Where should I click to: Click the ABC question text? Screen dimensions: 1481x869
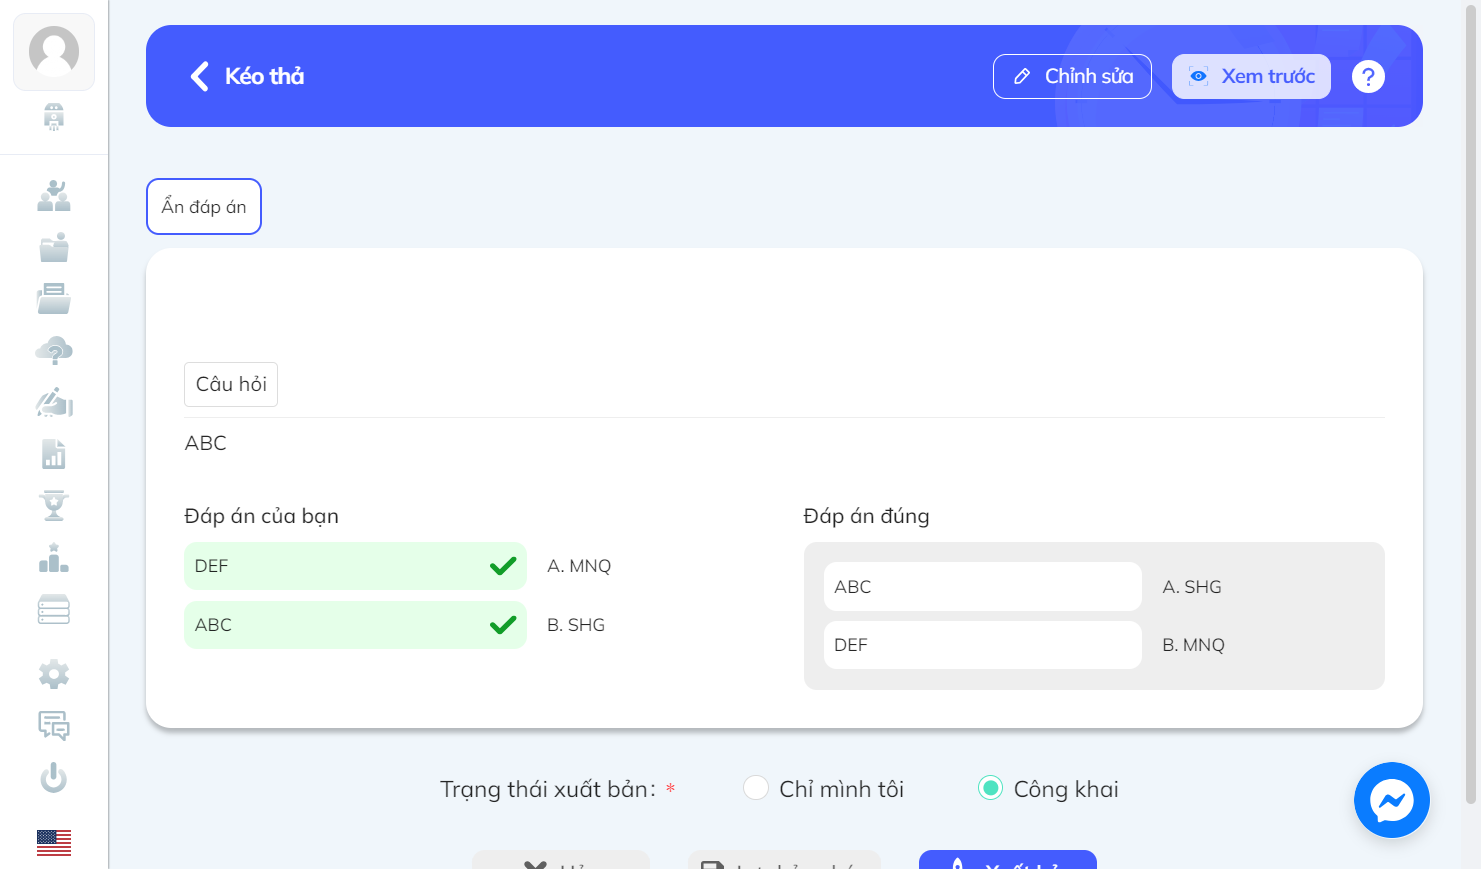pos(206,443)
